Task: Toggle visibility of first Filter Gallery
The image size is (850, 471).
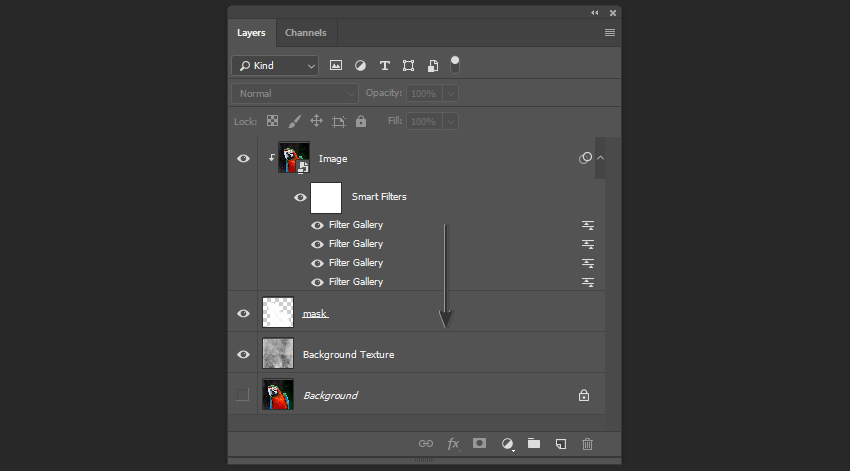Action: coord(317,225)
